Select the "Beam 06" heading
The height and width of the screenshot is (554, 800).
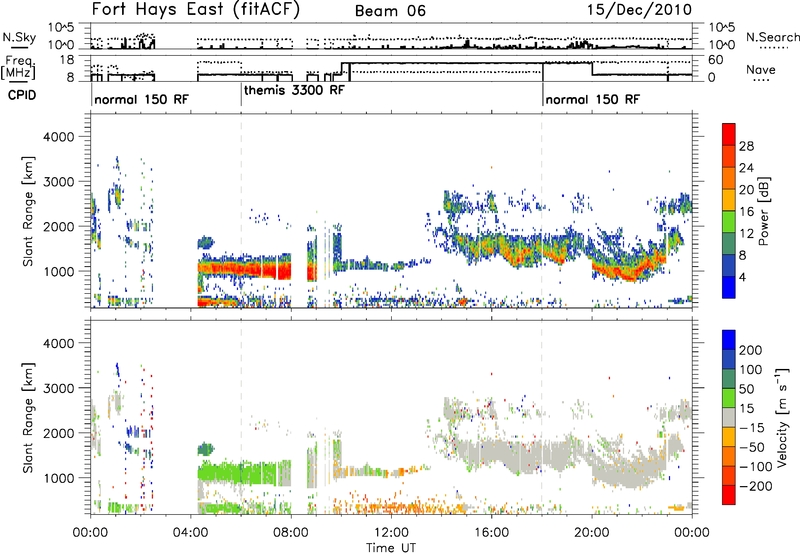point(390,11)
